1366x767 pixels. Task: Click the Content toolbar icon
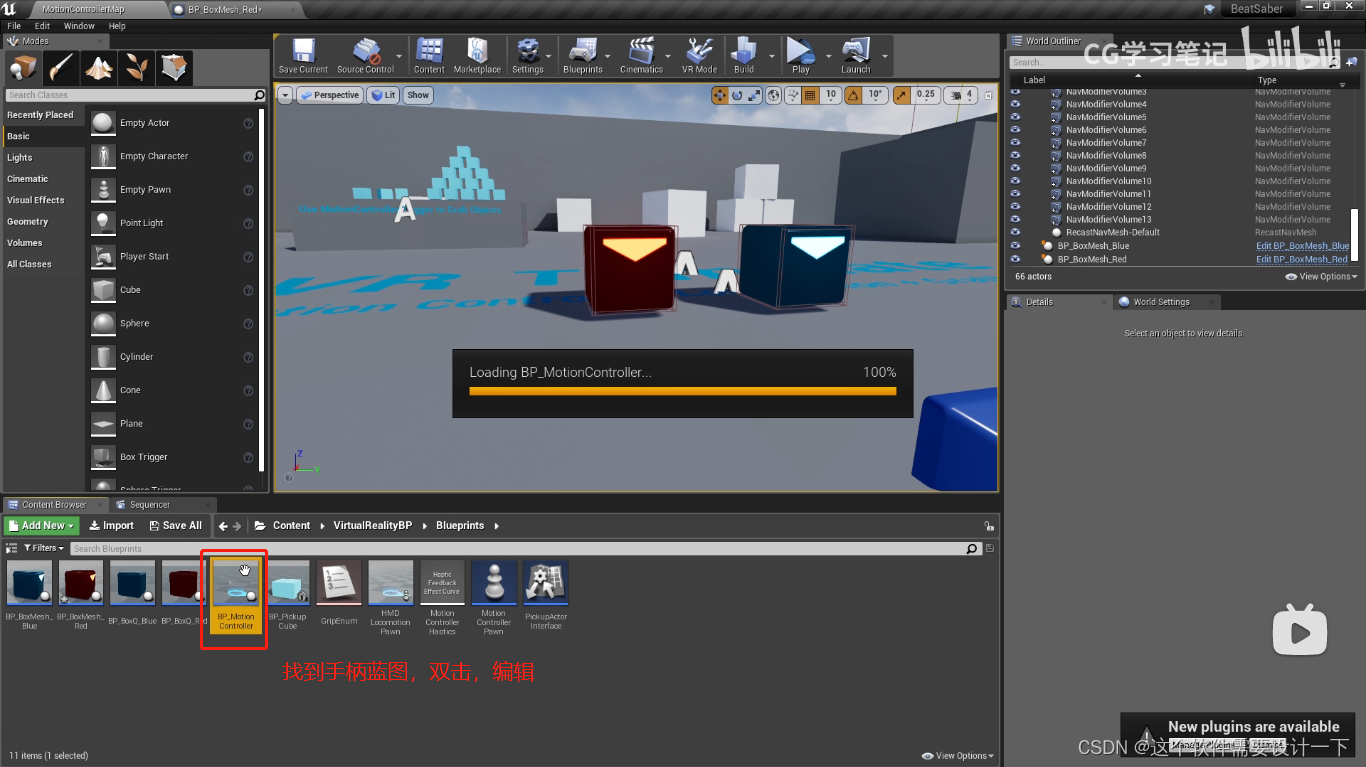coord(429,55)
